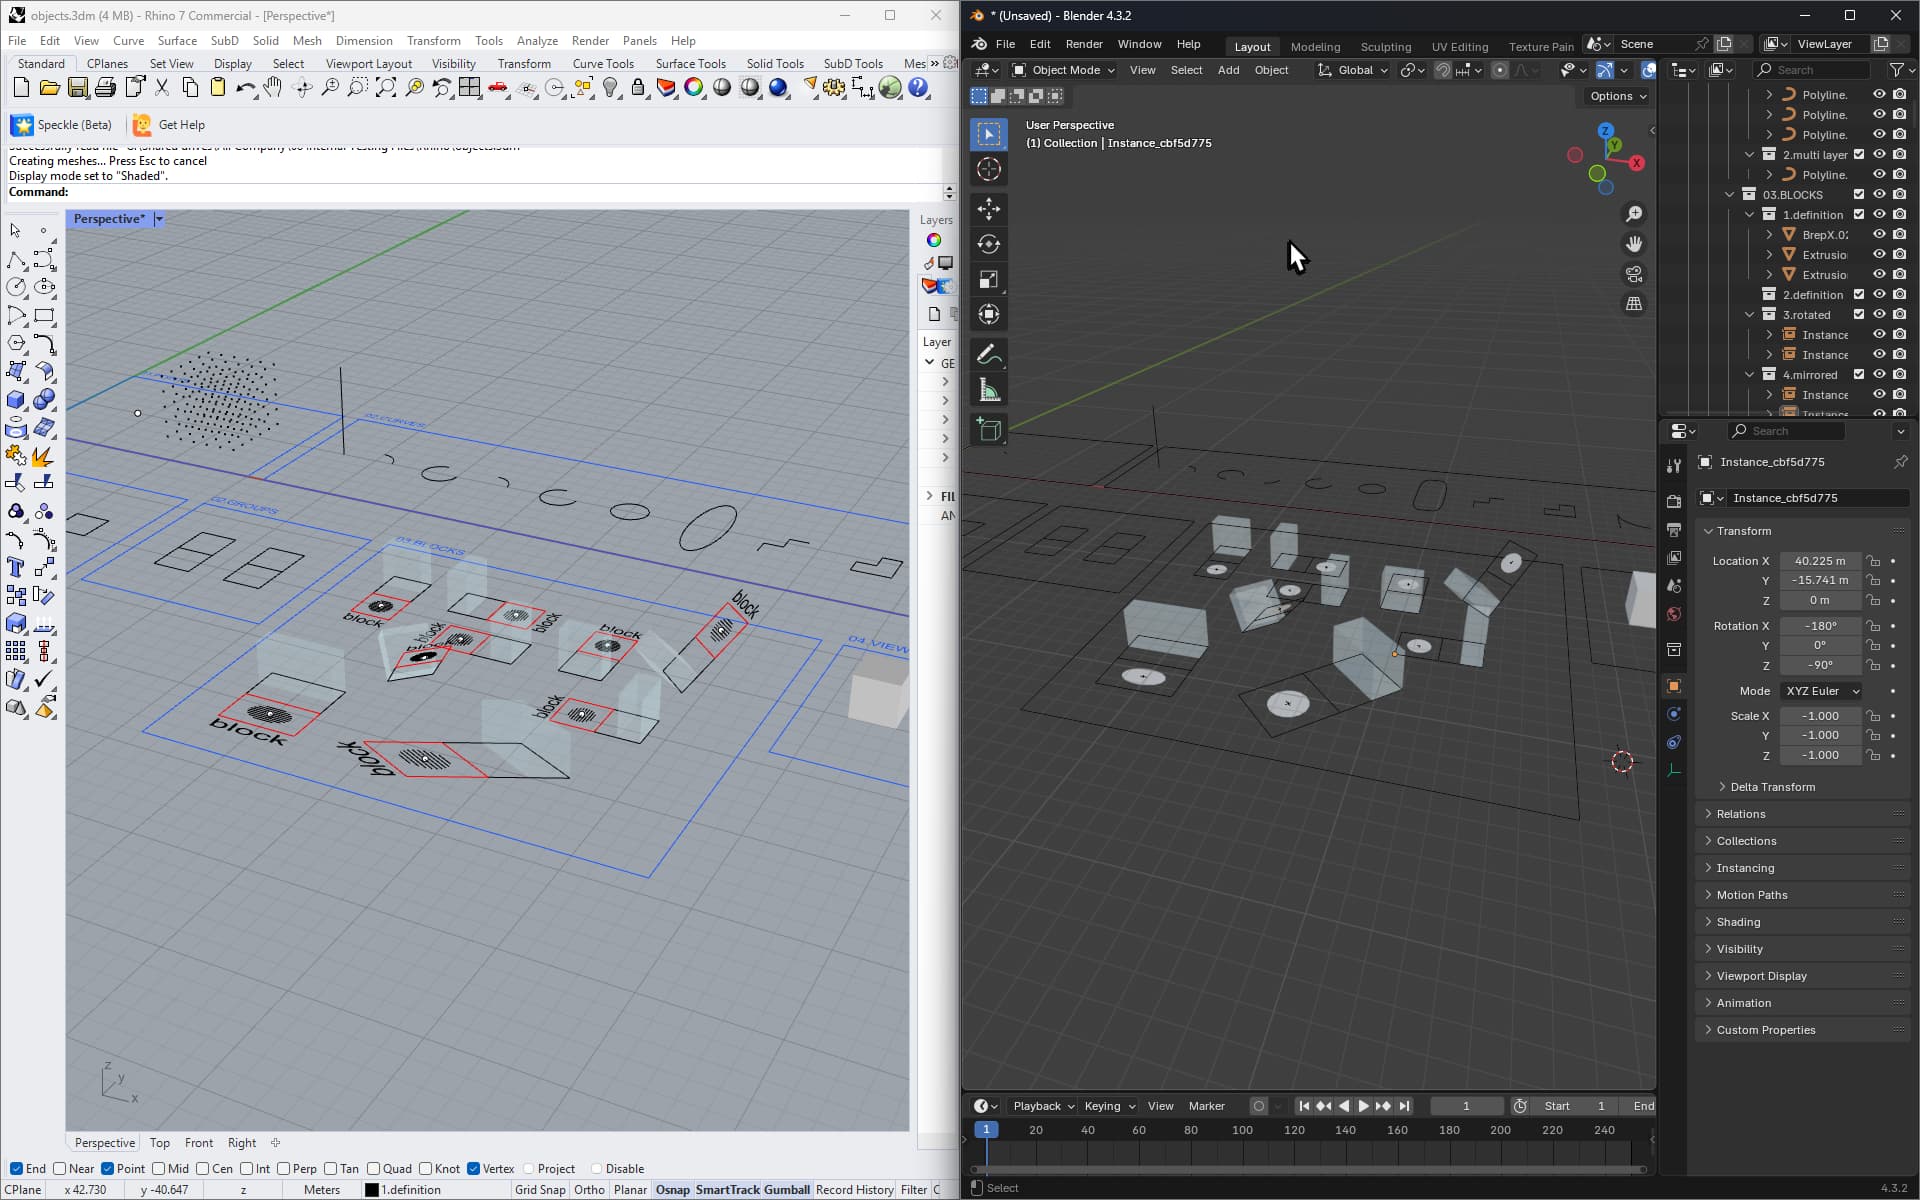Hide 03.BLOCKS collection with eye icon
Screen dimensions: 1920x1200
click(1879, 195)
